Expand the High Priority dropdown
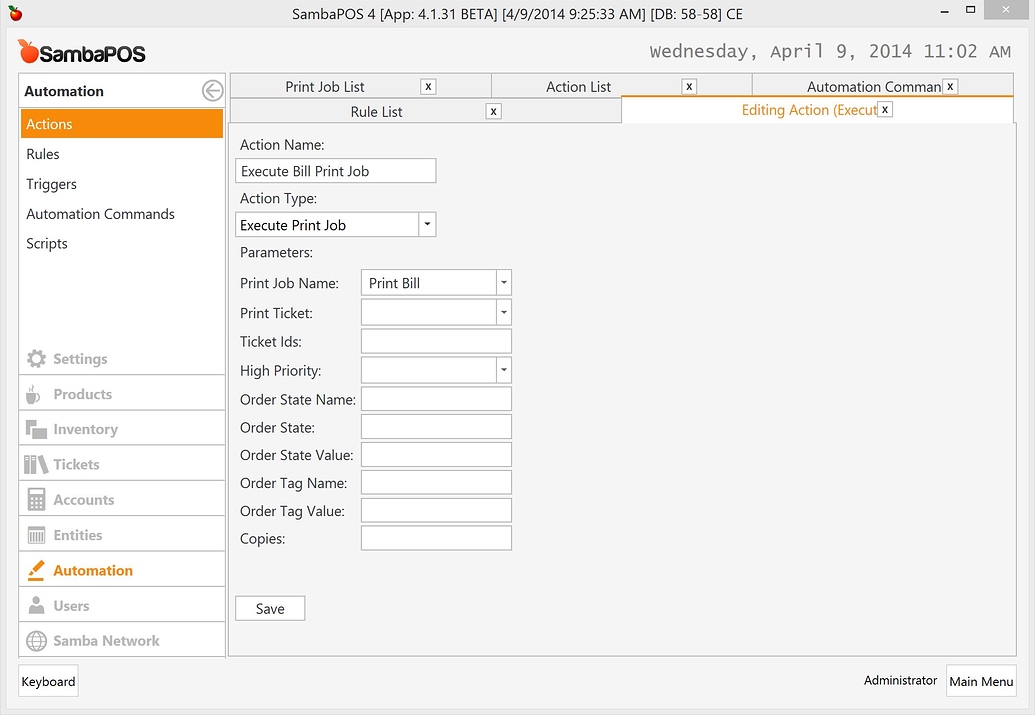The width and height of the screenshot is (1035, 715). tap(504, 369)
